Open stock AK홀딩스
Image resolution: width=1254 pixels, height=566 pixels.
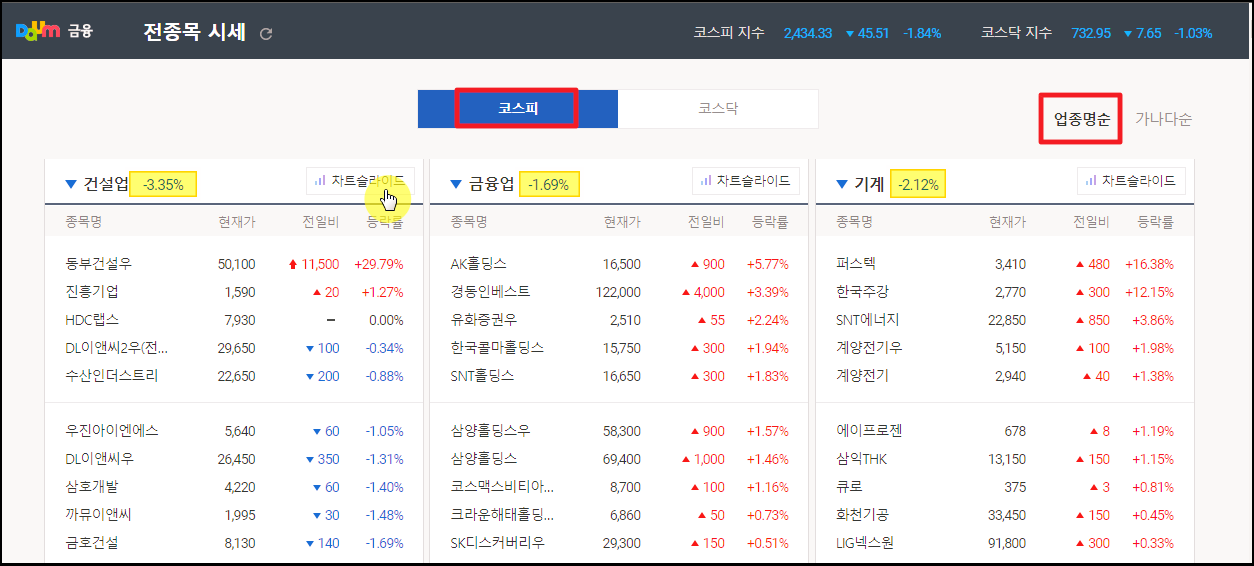(479, 264)
